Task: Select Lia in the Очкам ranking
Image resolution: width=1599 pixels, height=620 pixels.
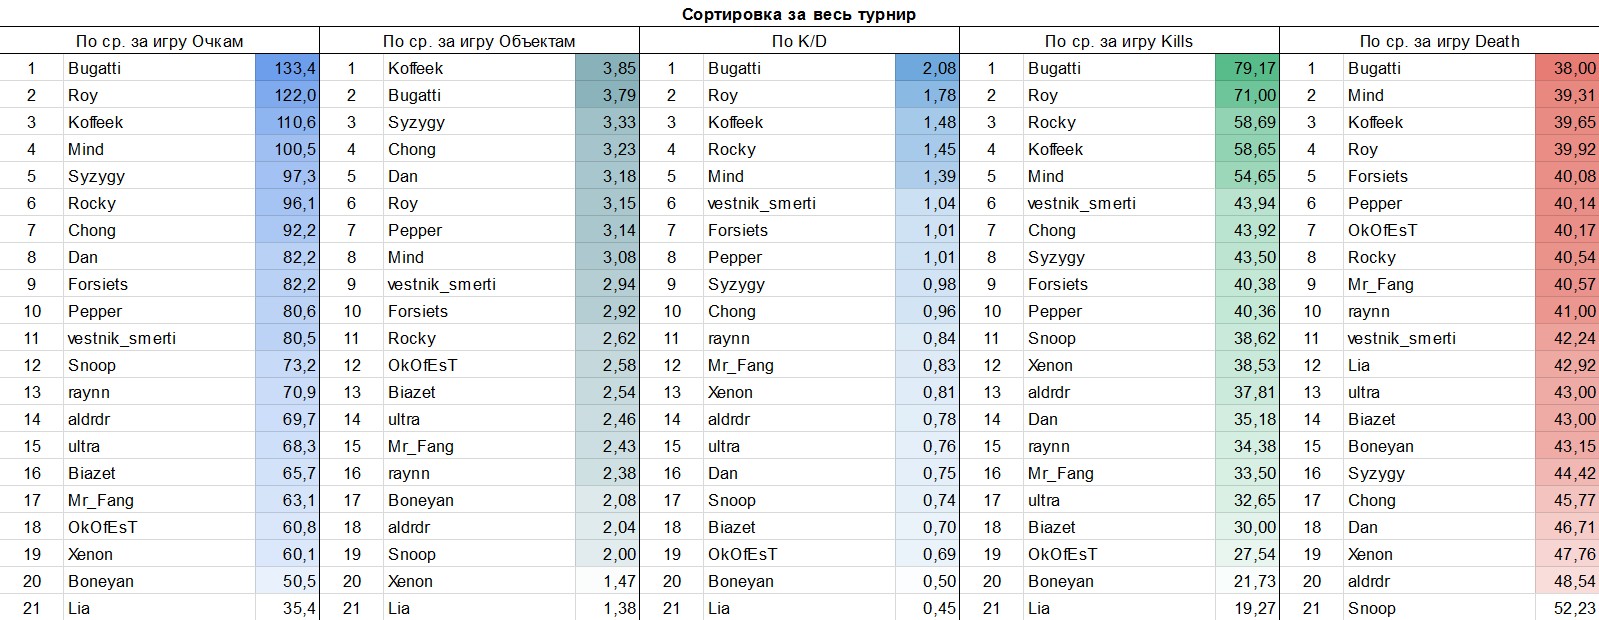Action: click(x=79, y=608)
